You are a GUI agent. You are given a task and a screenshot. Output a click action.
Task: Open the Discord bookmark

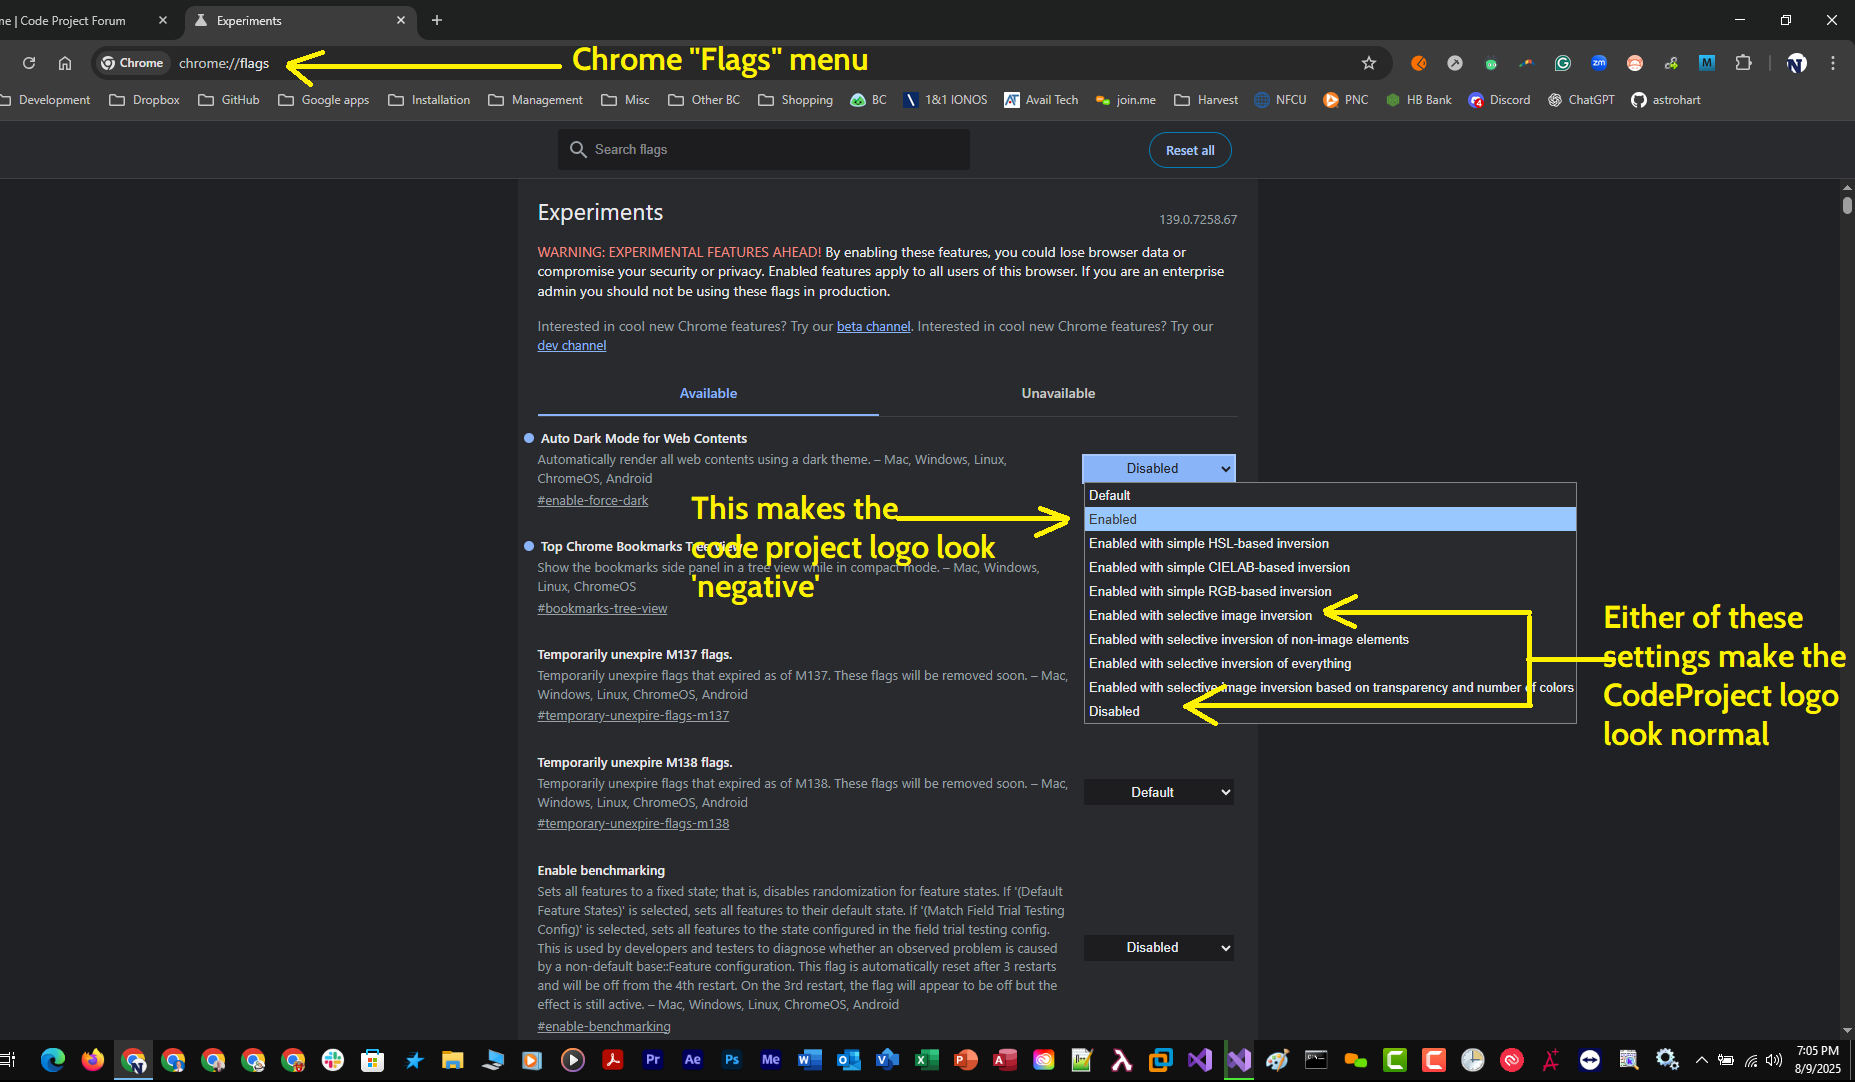(1499, 100)
